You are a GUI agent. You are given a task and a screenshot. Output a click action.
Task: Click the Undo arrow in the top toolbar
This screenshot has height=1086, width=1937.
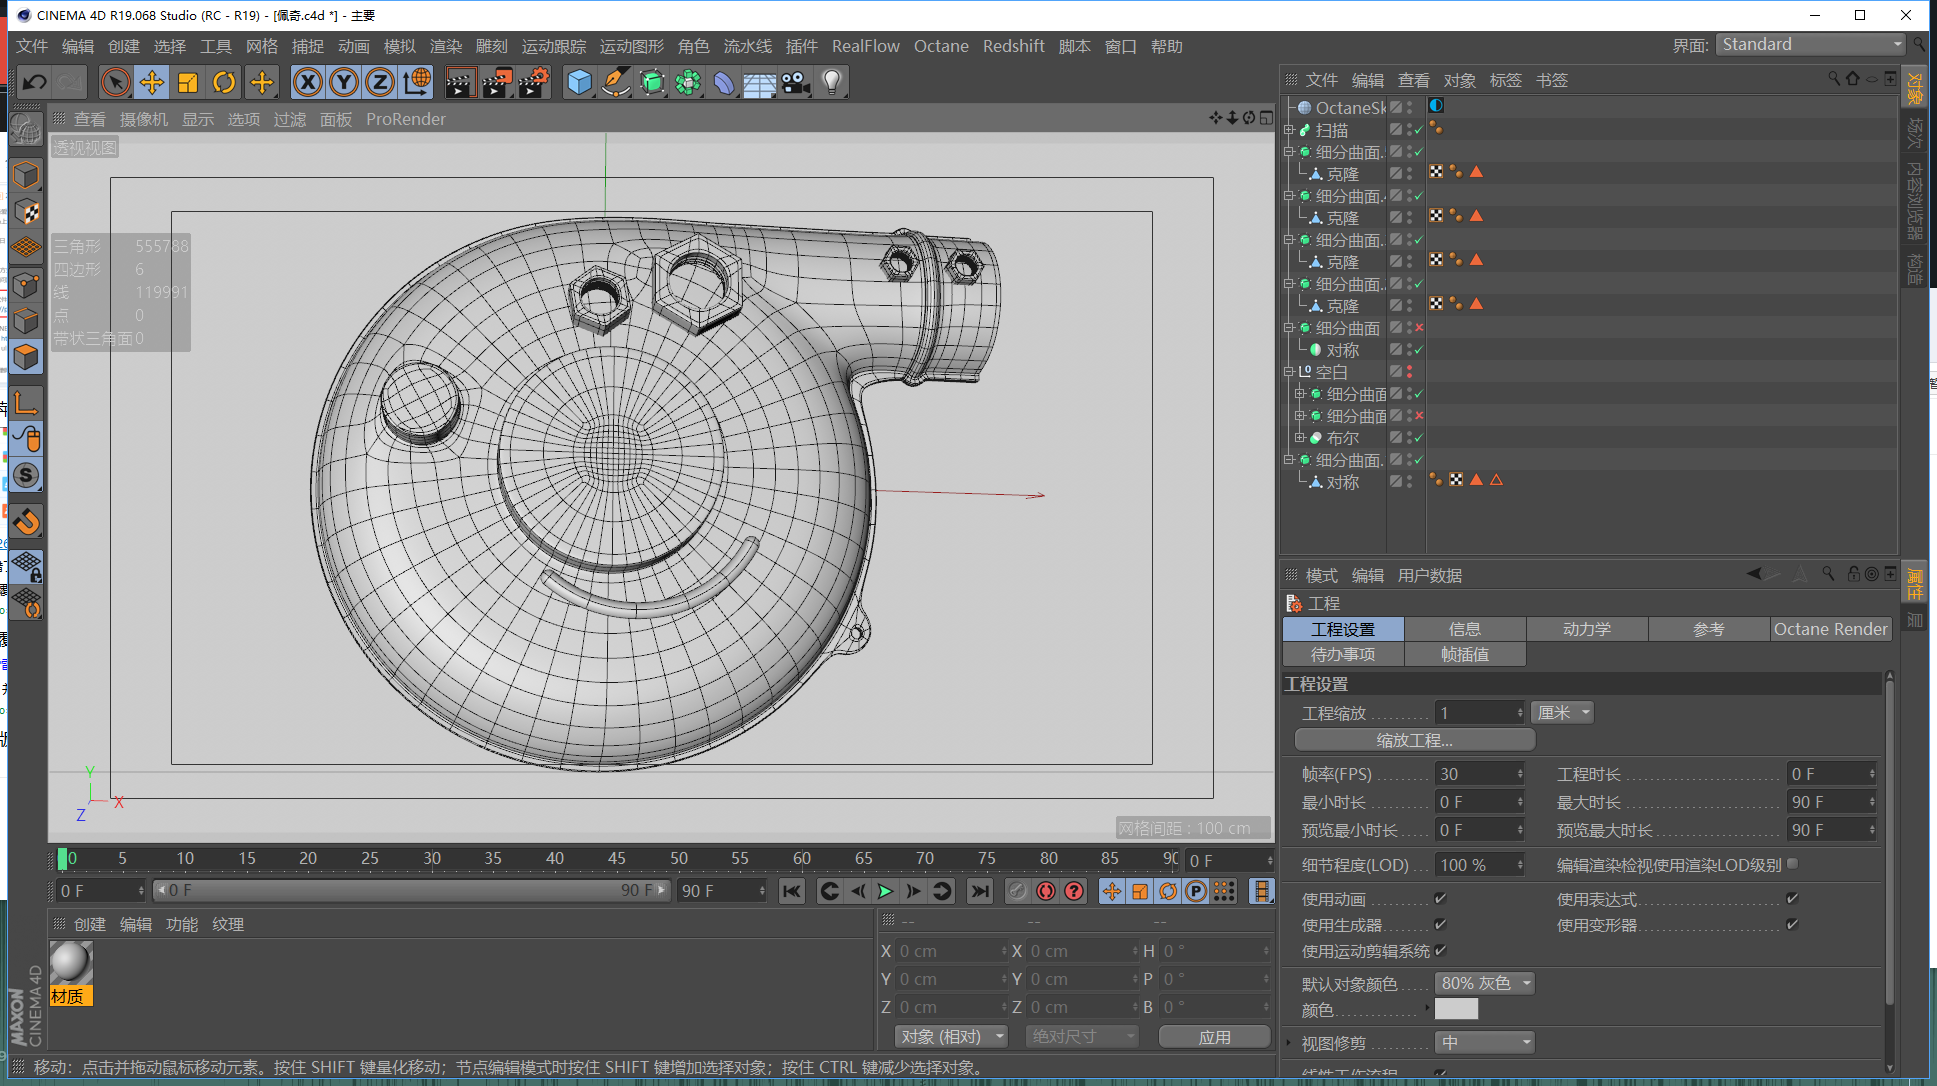35,82
